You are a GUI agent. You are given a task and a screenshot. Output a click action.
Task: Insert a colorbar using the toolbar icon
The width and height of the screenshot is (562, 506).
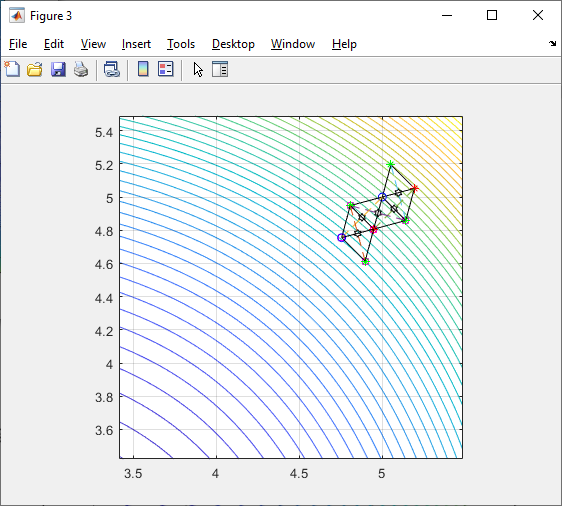(x=143, y=69)
